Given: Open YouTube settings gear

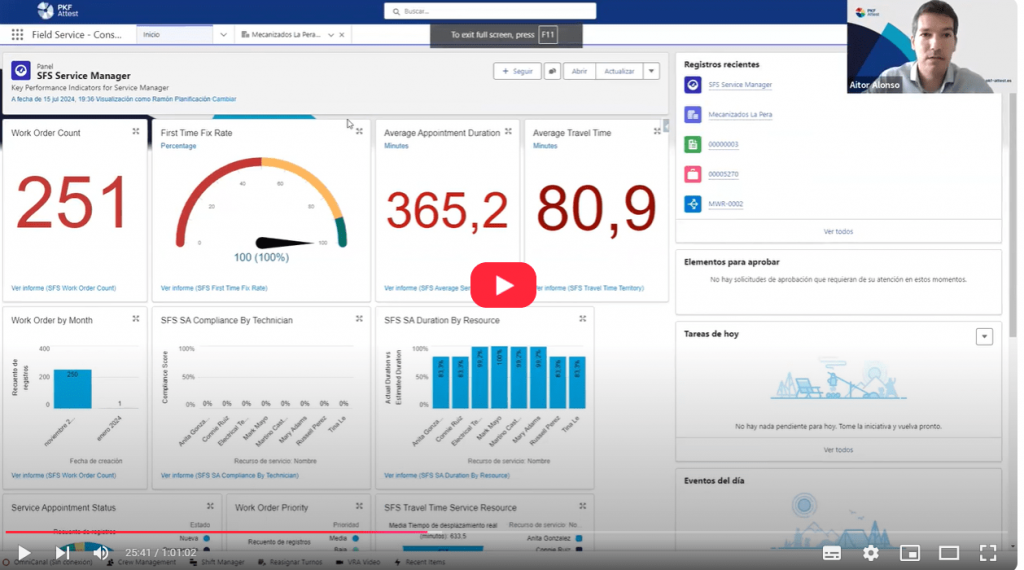Looking at the screenshot, I should click(871, 553).
